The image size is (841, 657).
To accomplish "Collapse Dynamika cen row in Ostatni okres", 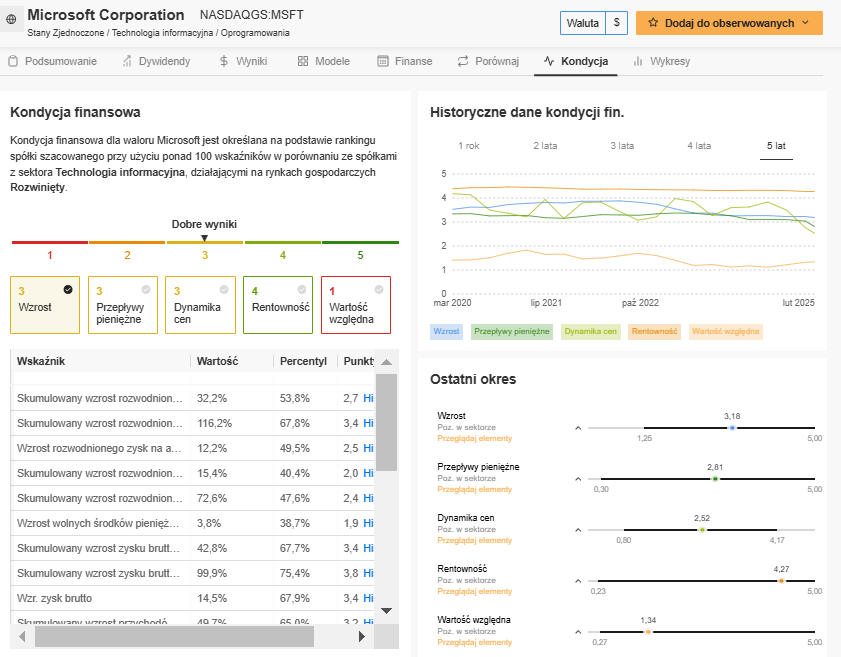I will pos(578,530).
